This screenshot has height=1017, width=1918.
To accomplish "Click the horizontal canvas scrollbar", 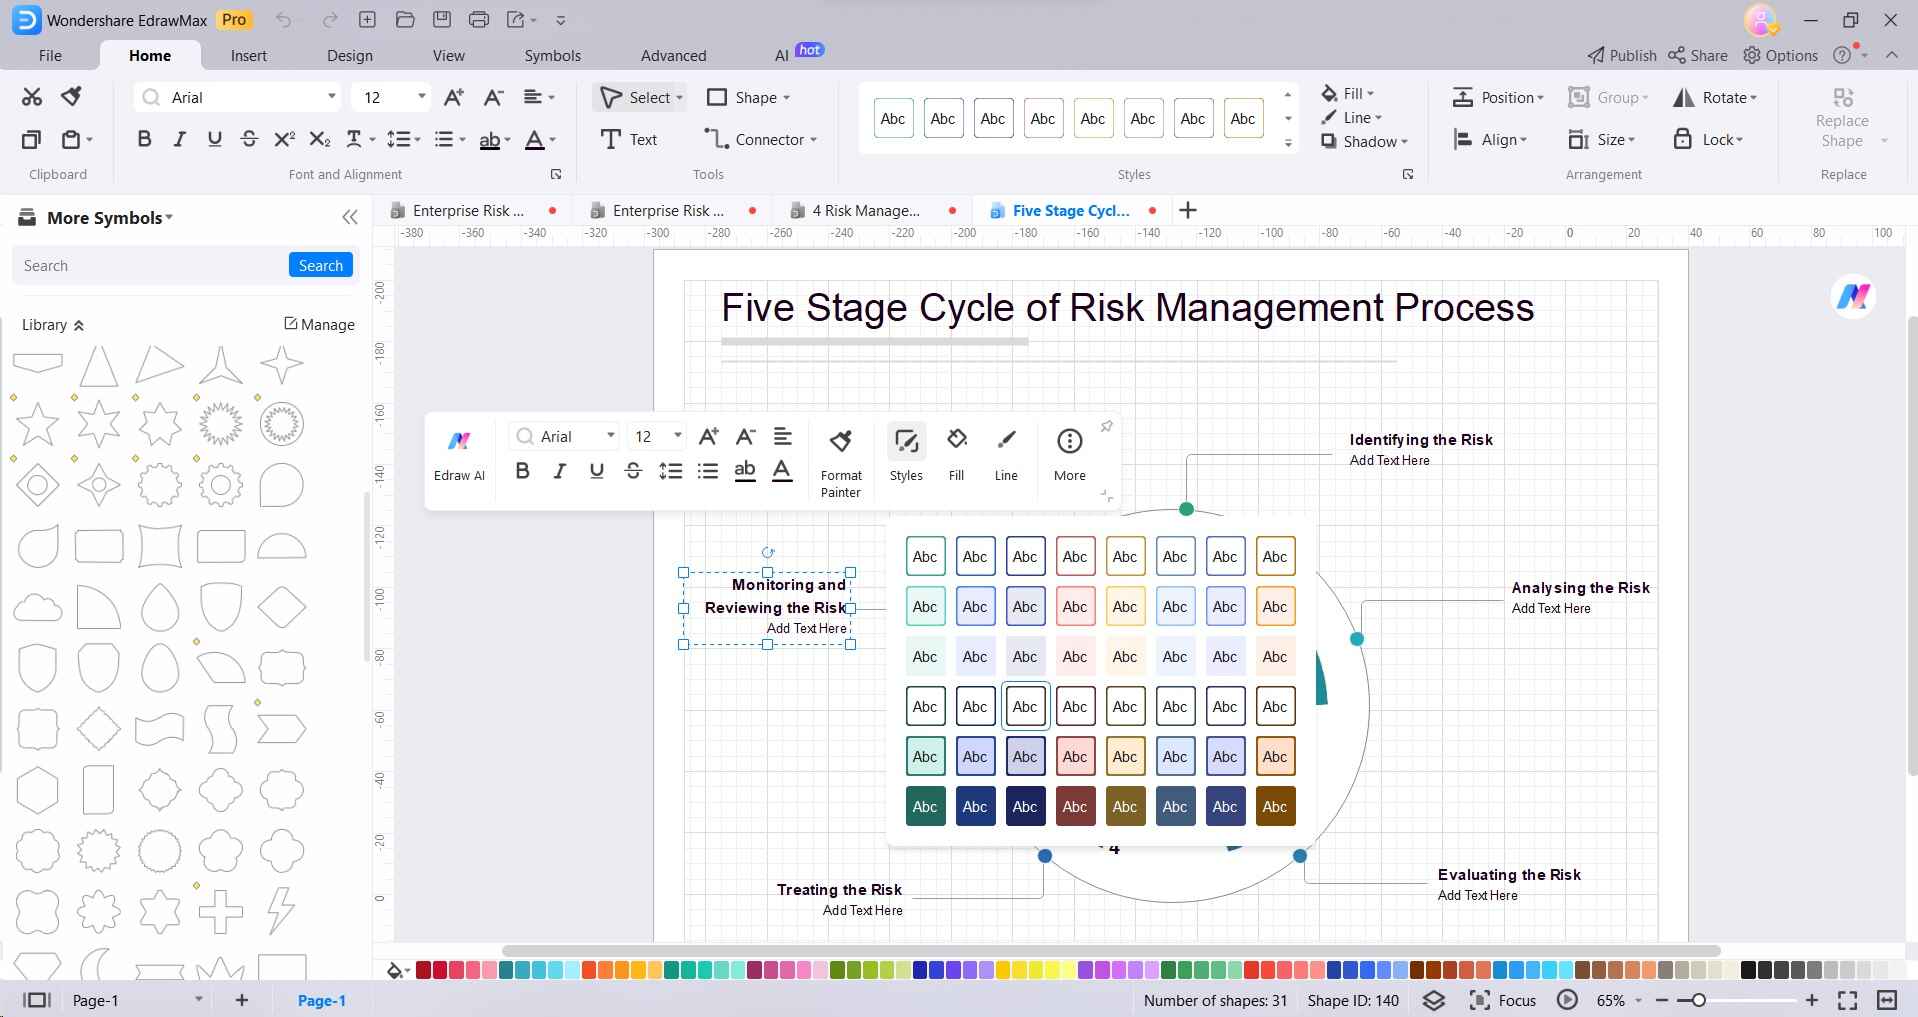I will pyautogui.click(x=1111, y=951).
